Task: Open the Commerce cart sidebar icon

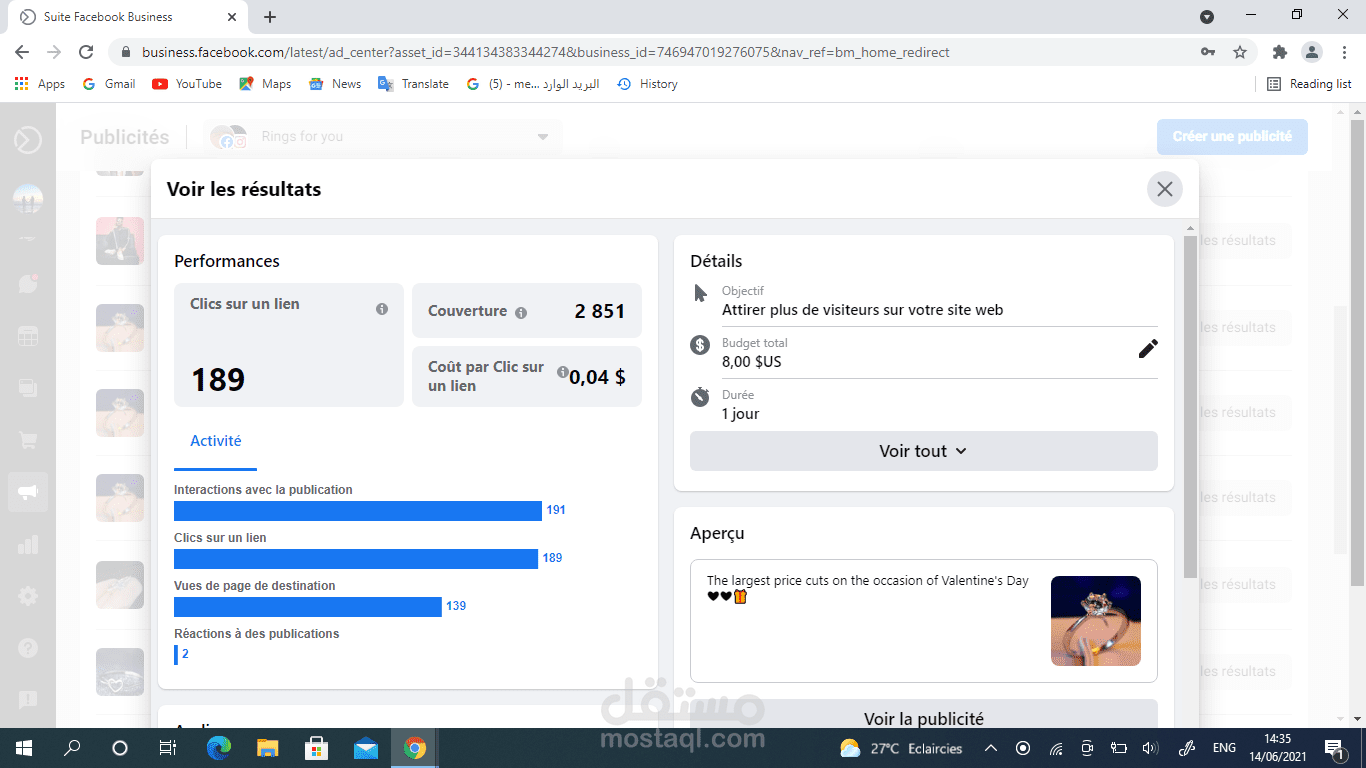Action: pyautogui.click(x=28, y=440)
